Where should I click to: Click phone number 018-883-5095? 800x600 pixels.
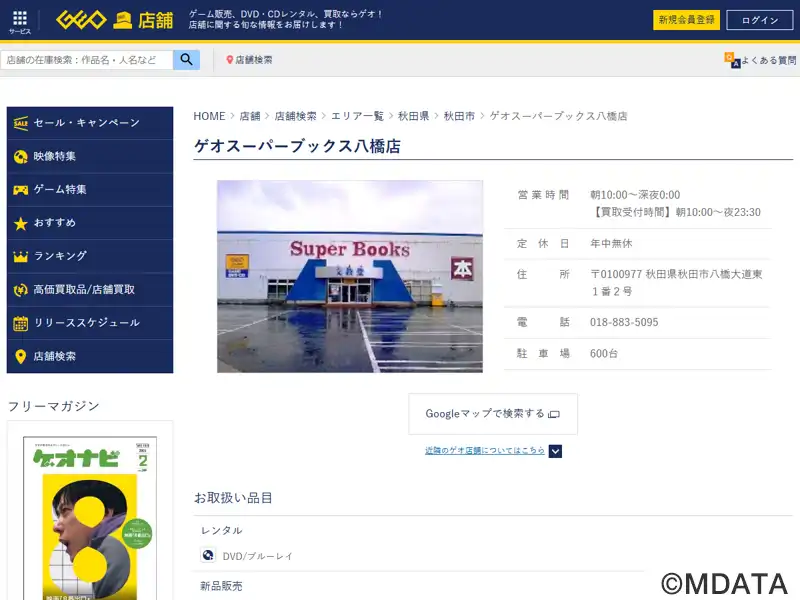point(624,322)
